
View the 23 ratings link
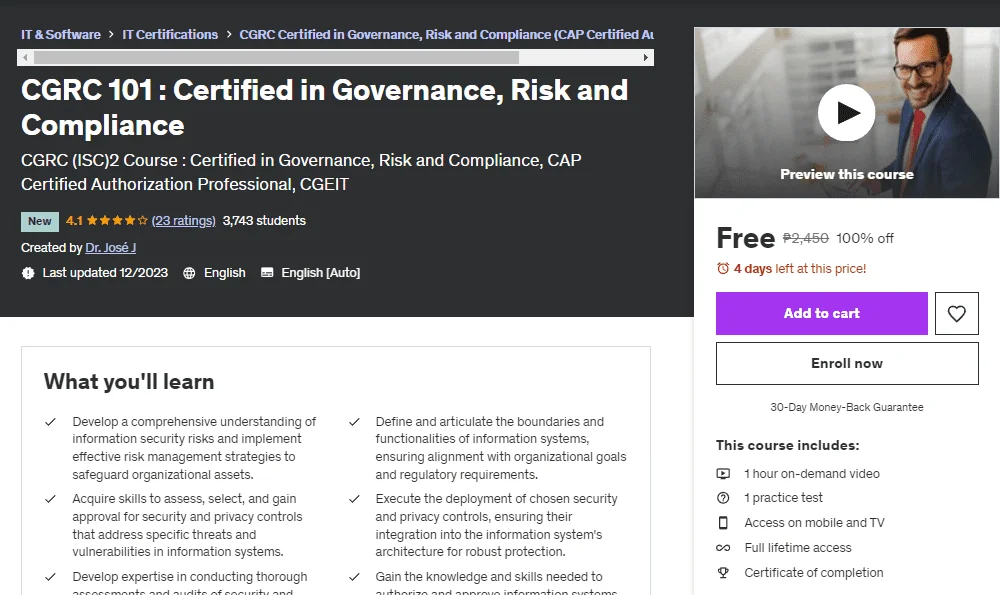click(x=184, y=221)
